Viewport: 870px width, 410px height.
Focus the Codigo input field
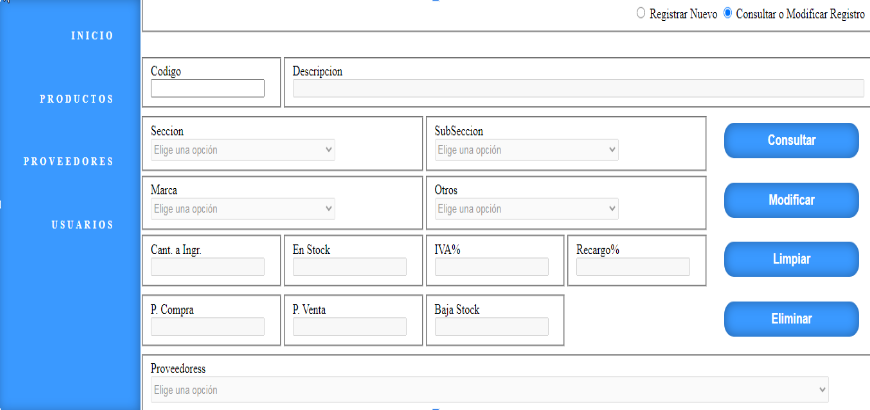pos(208,89)
